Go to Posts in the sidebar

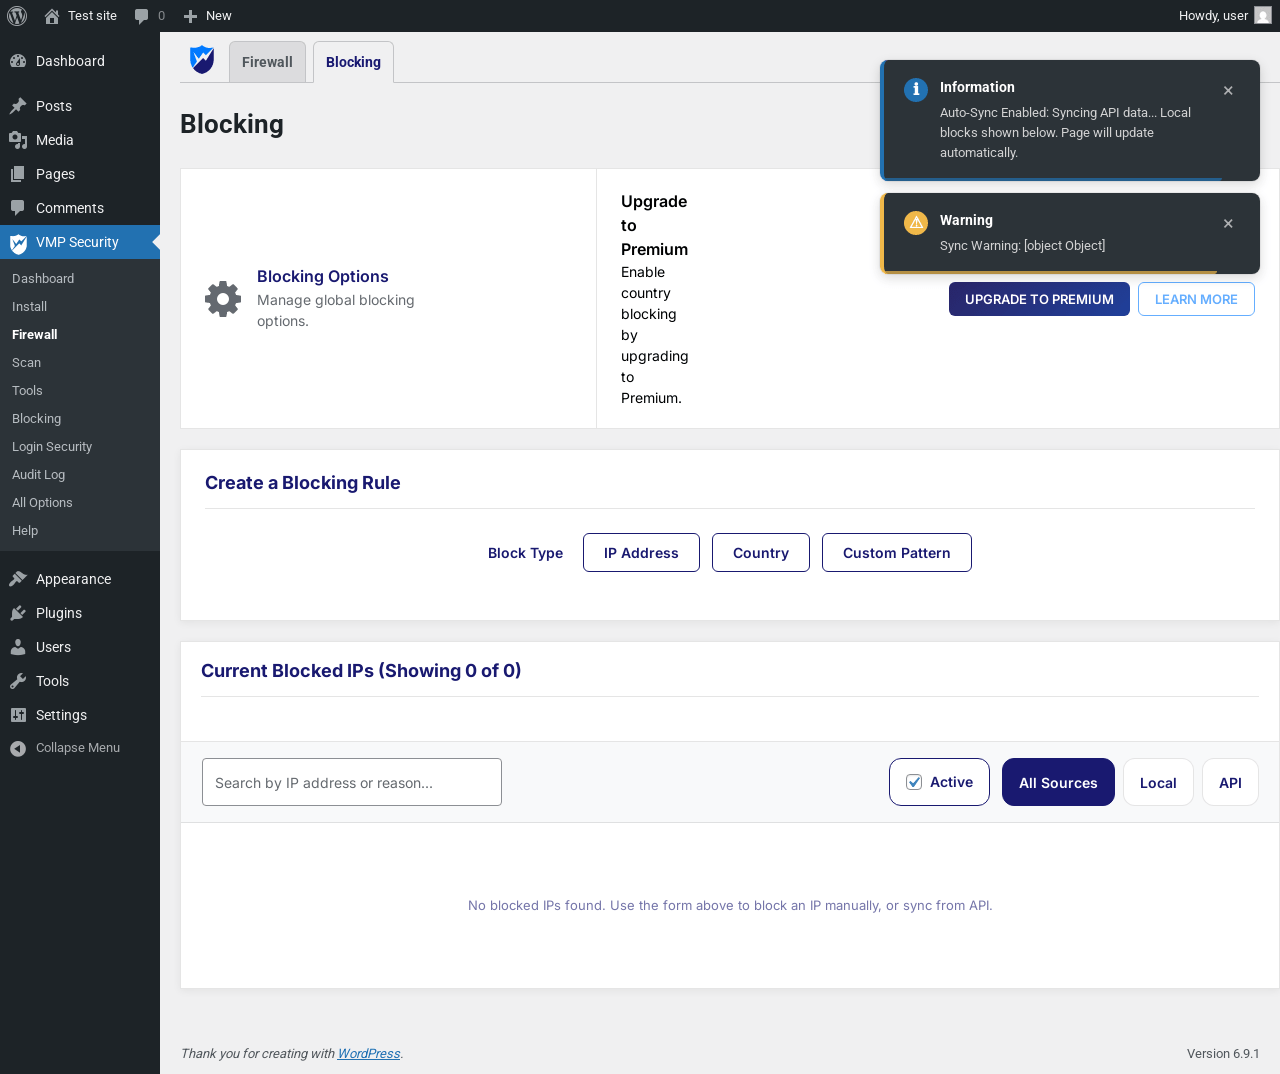pos(80,106)
